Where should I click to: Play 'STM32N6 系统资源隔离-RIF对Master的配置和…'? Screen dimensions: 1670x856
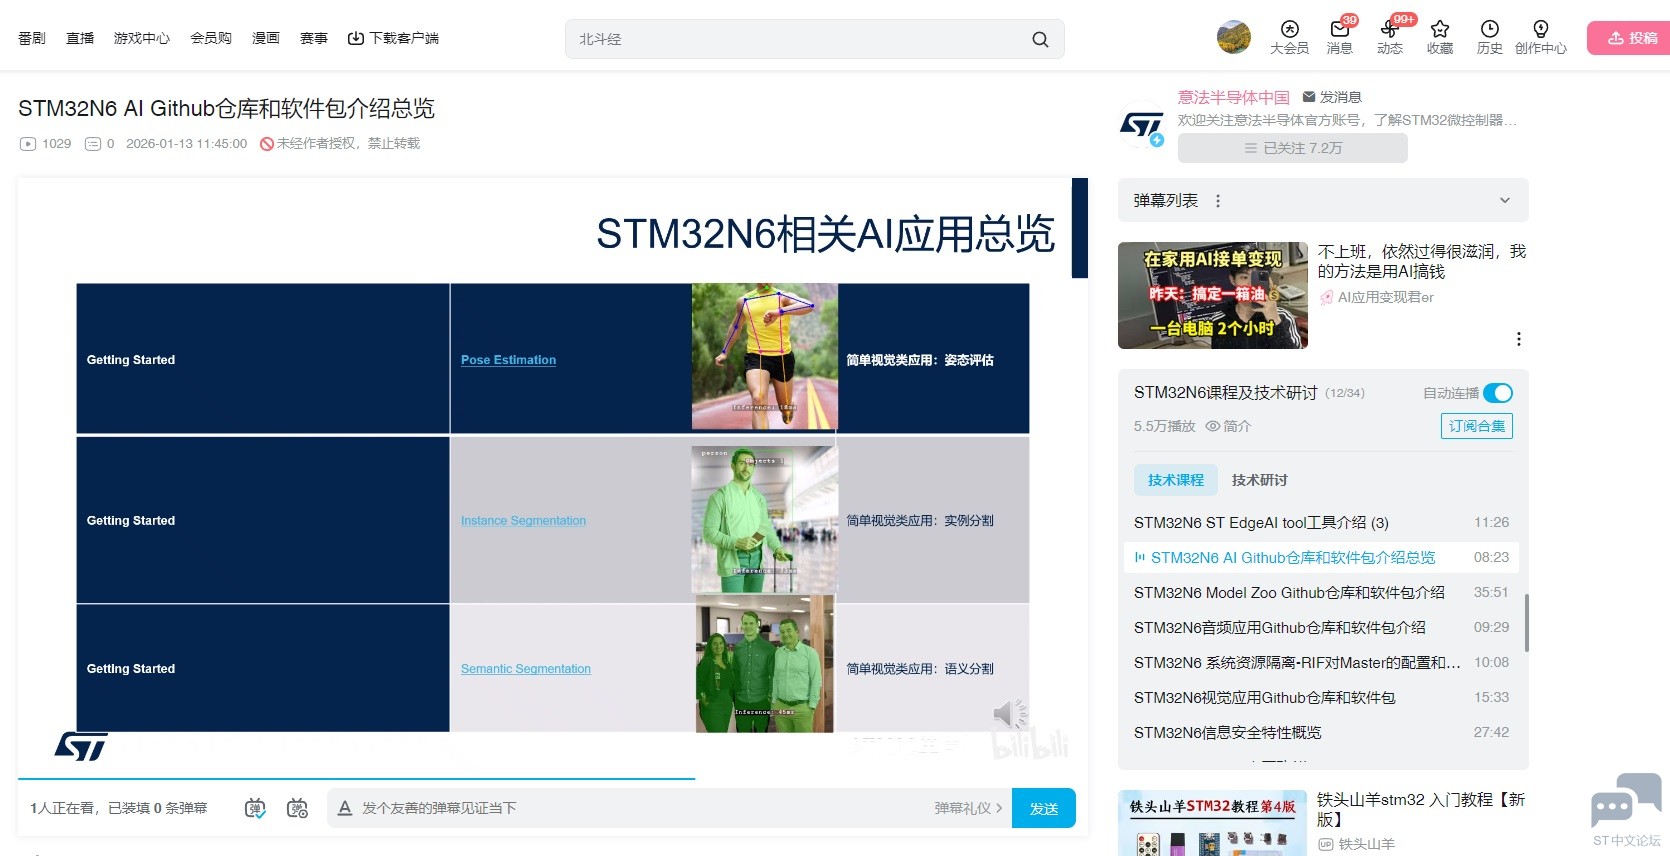pyautogui.click(x=1321, y=662)
